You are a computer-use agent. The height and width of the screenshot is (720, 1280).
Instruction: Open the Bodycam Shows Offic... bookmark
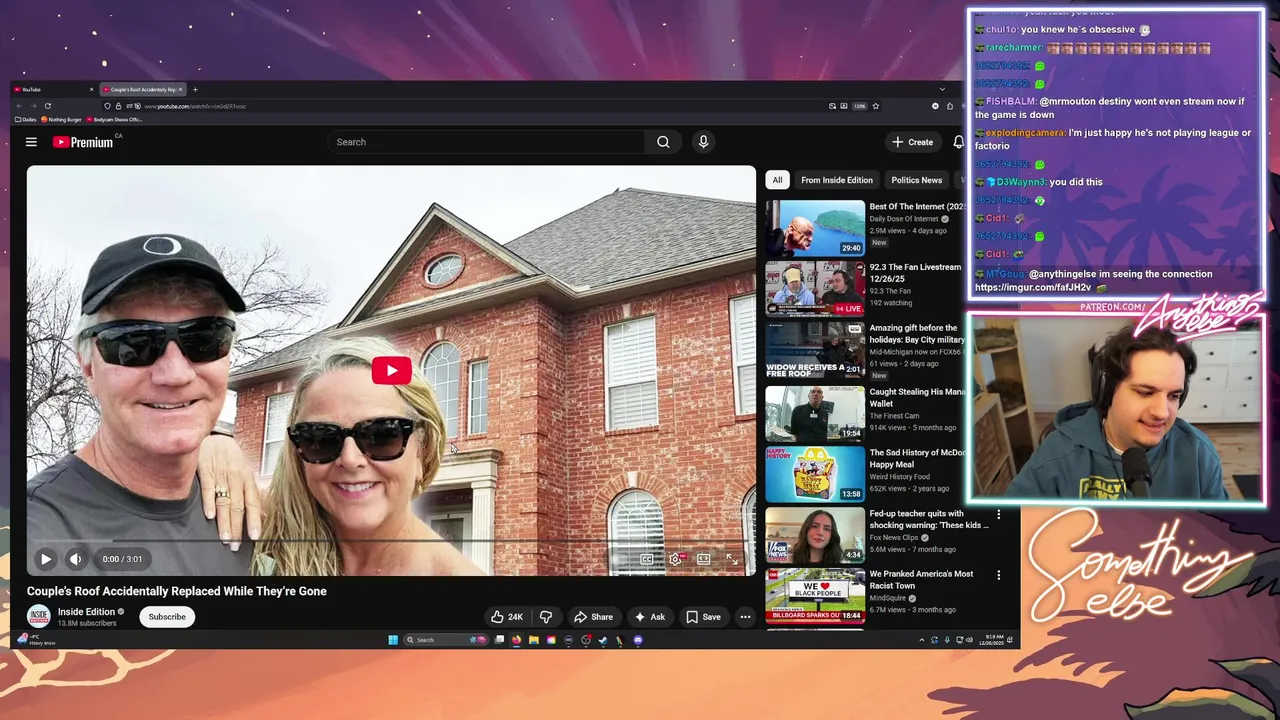tap(115, 120)
